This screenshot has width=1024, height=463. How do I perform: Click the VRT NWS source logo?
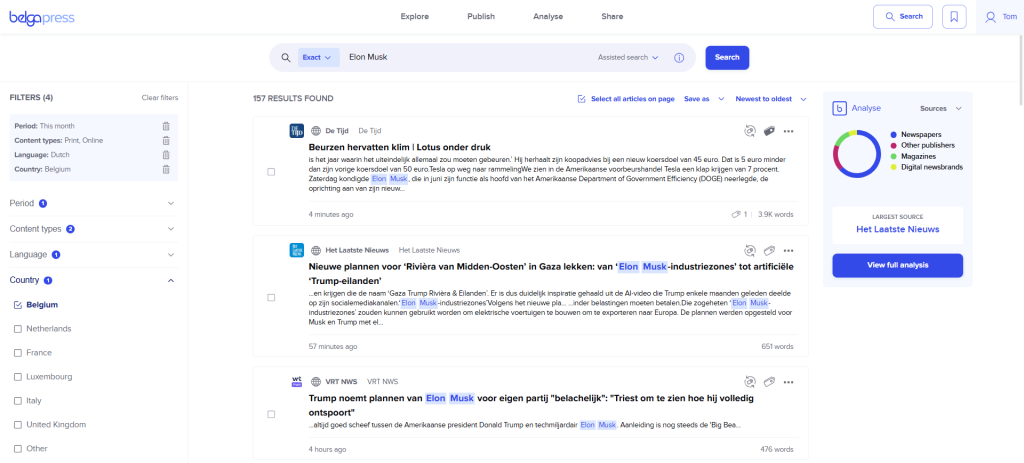pyautogui.click(x=296, y=381)
